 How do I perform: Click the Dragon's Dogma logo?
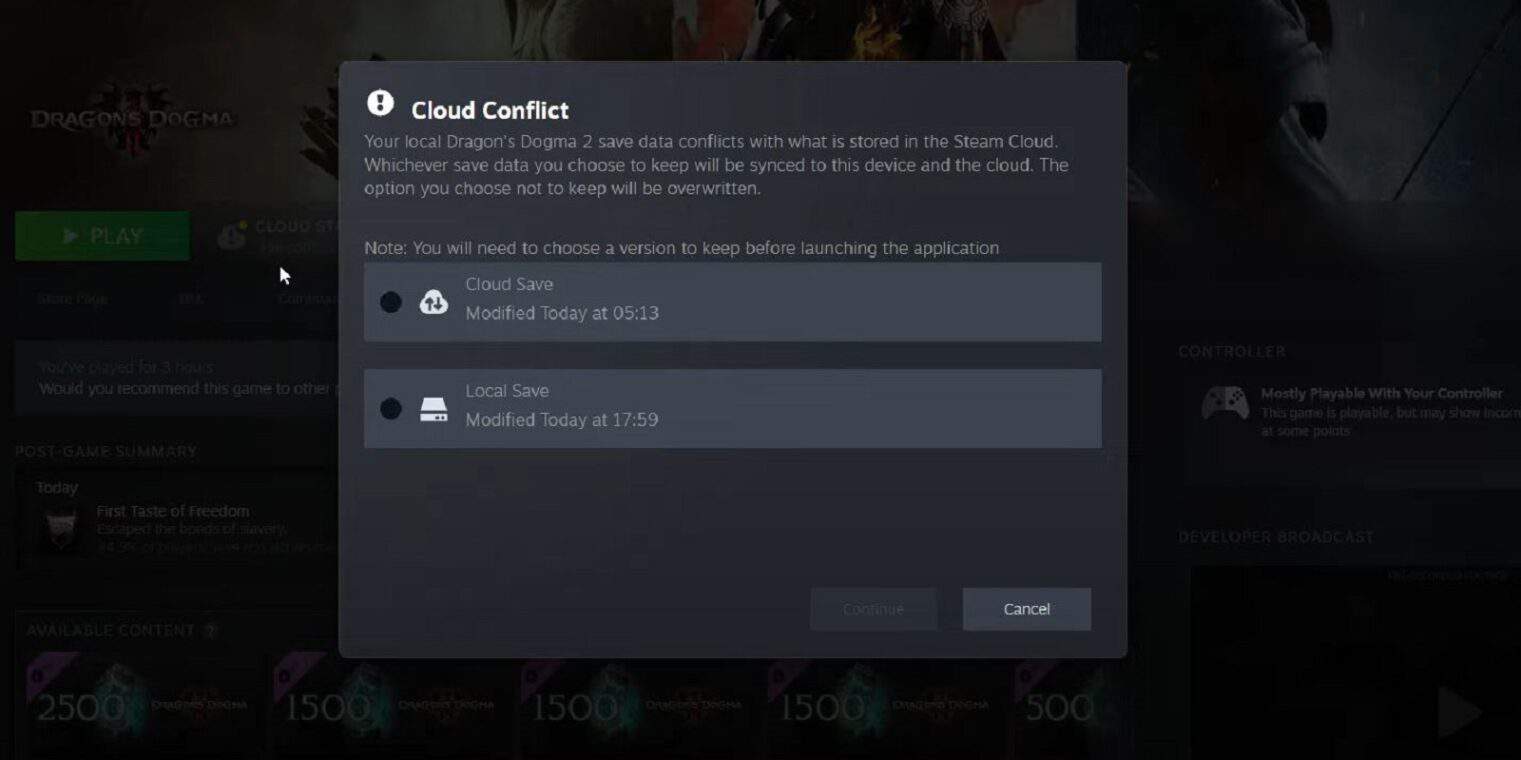coord(132,121)
